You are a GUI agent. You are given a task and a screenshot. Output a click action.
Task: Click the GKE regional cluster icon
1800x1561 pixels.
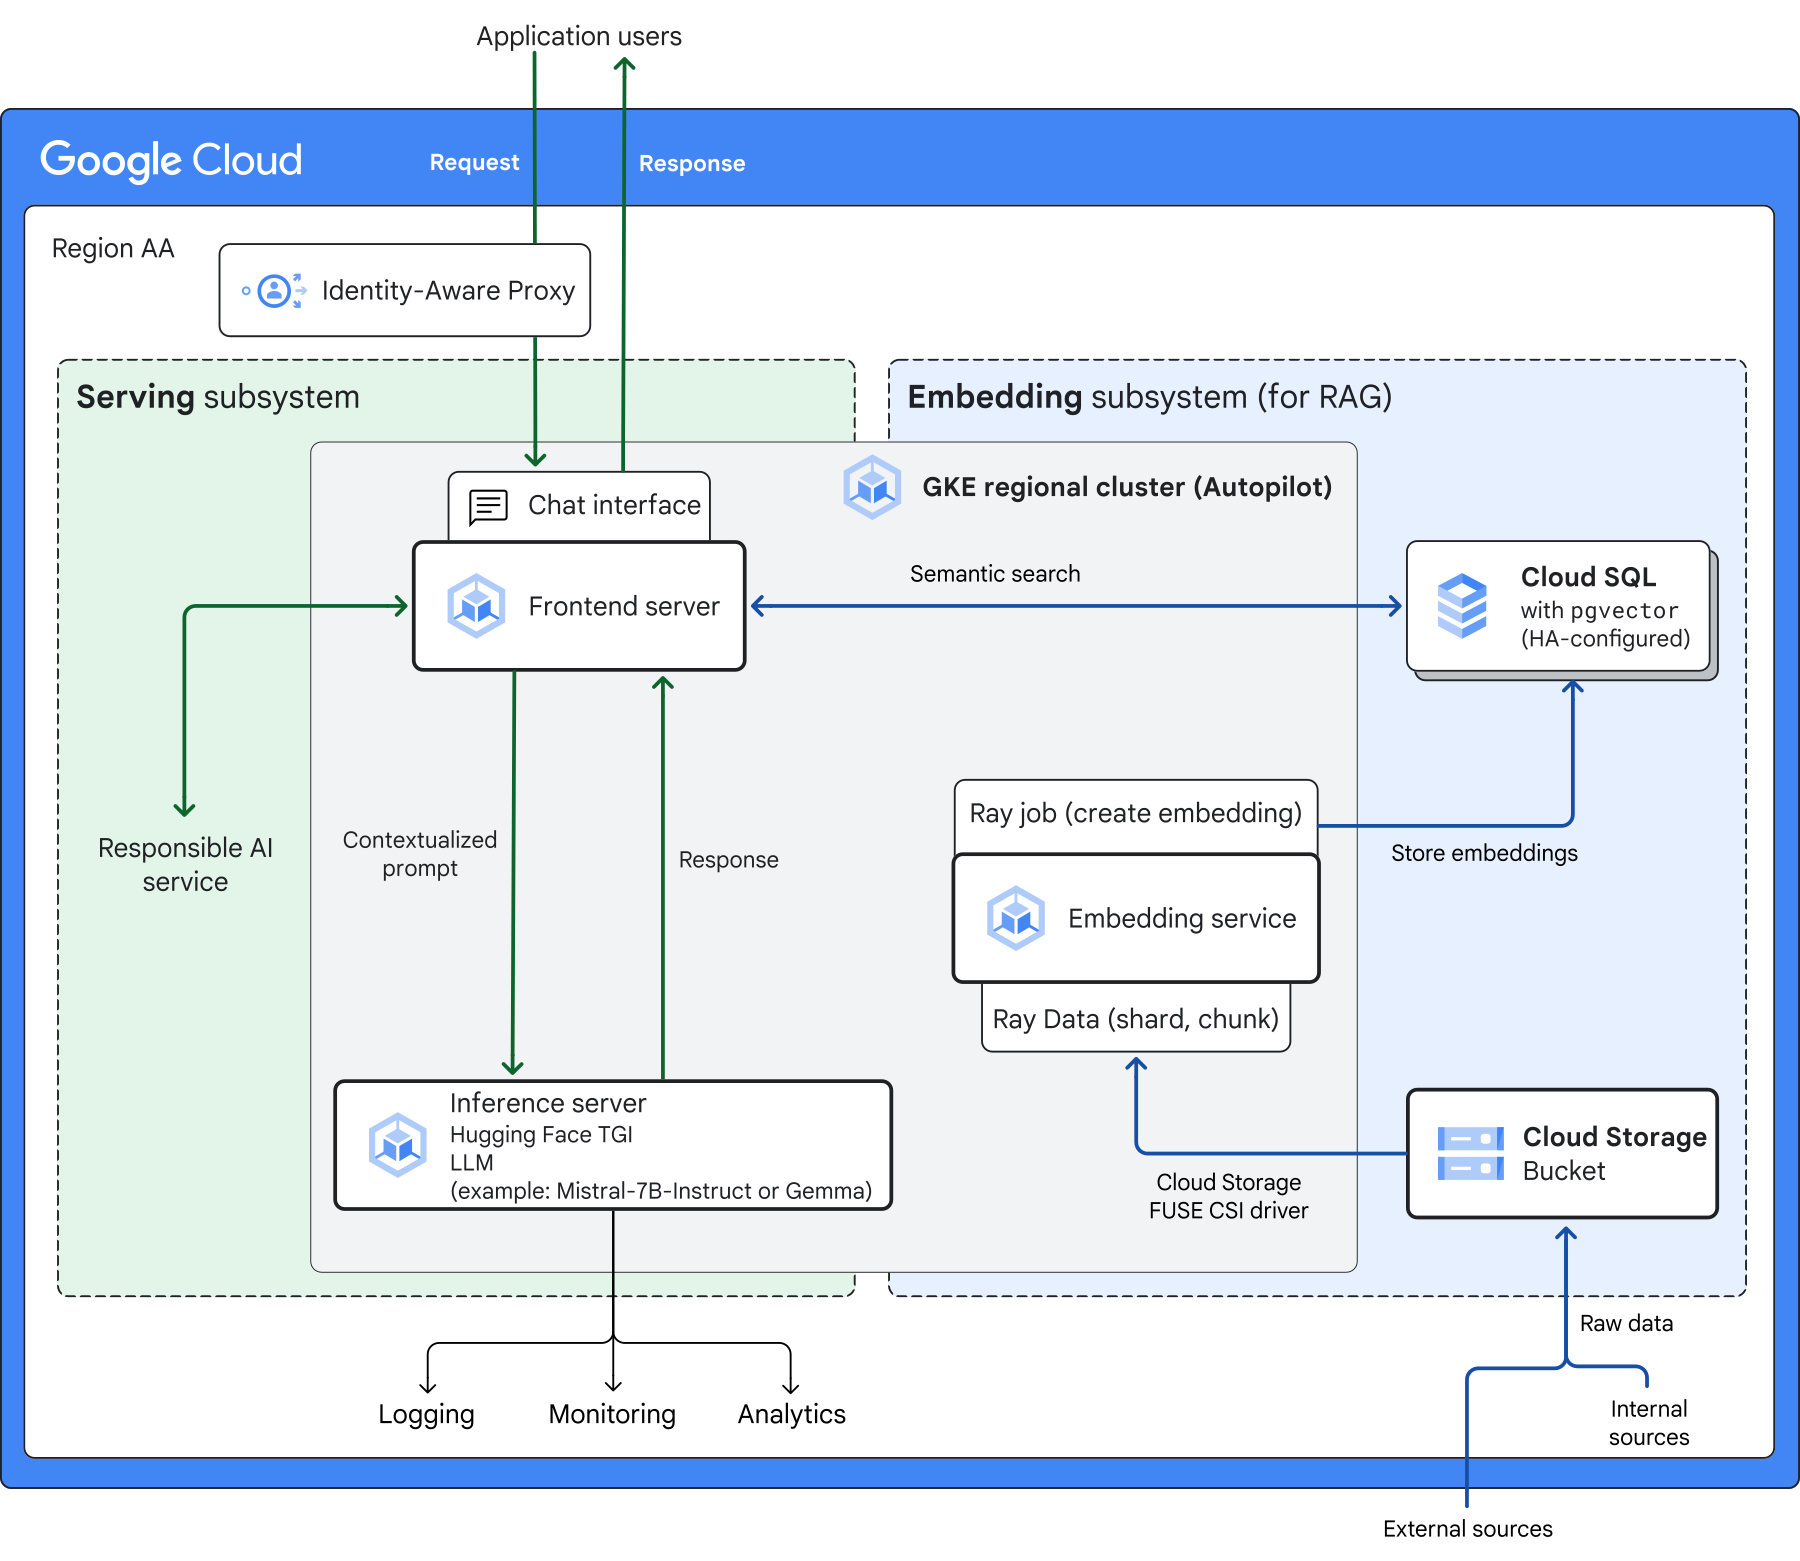pyautogui.click(x=872, y=487)
